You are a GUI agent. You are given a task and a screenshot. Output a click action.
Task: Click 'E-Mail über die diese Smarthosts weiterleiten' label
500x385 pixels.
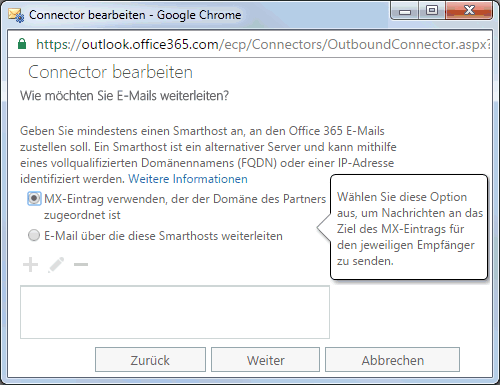coord(163,236)
